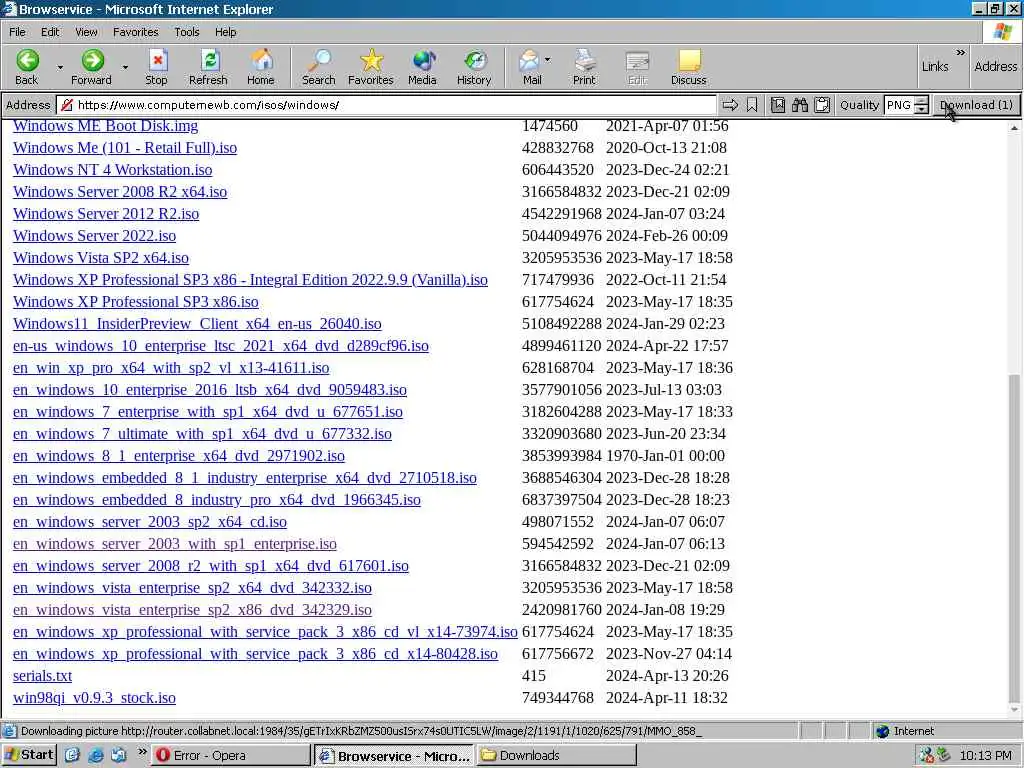Click scrollbar down arrow

click(x=1014, y=711)
